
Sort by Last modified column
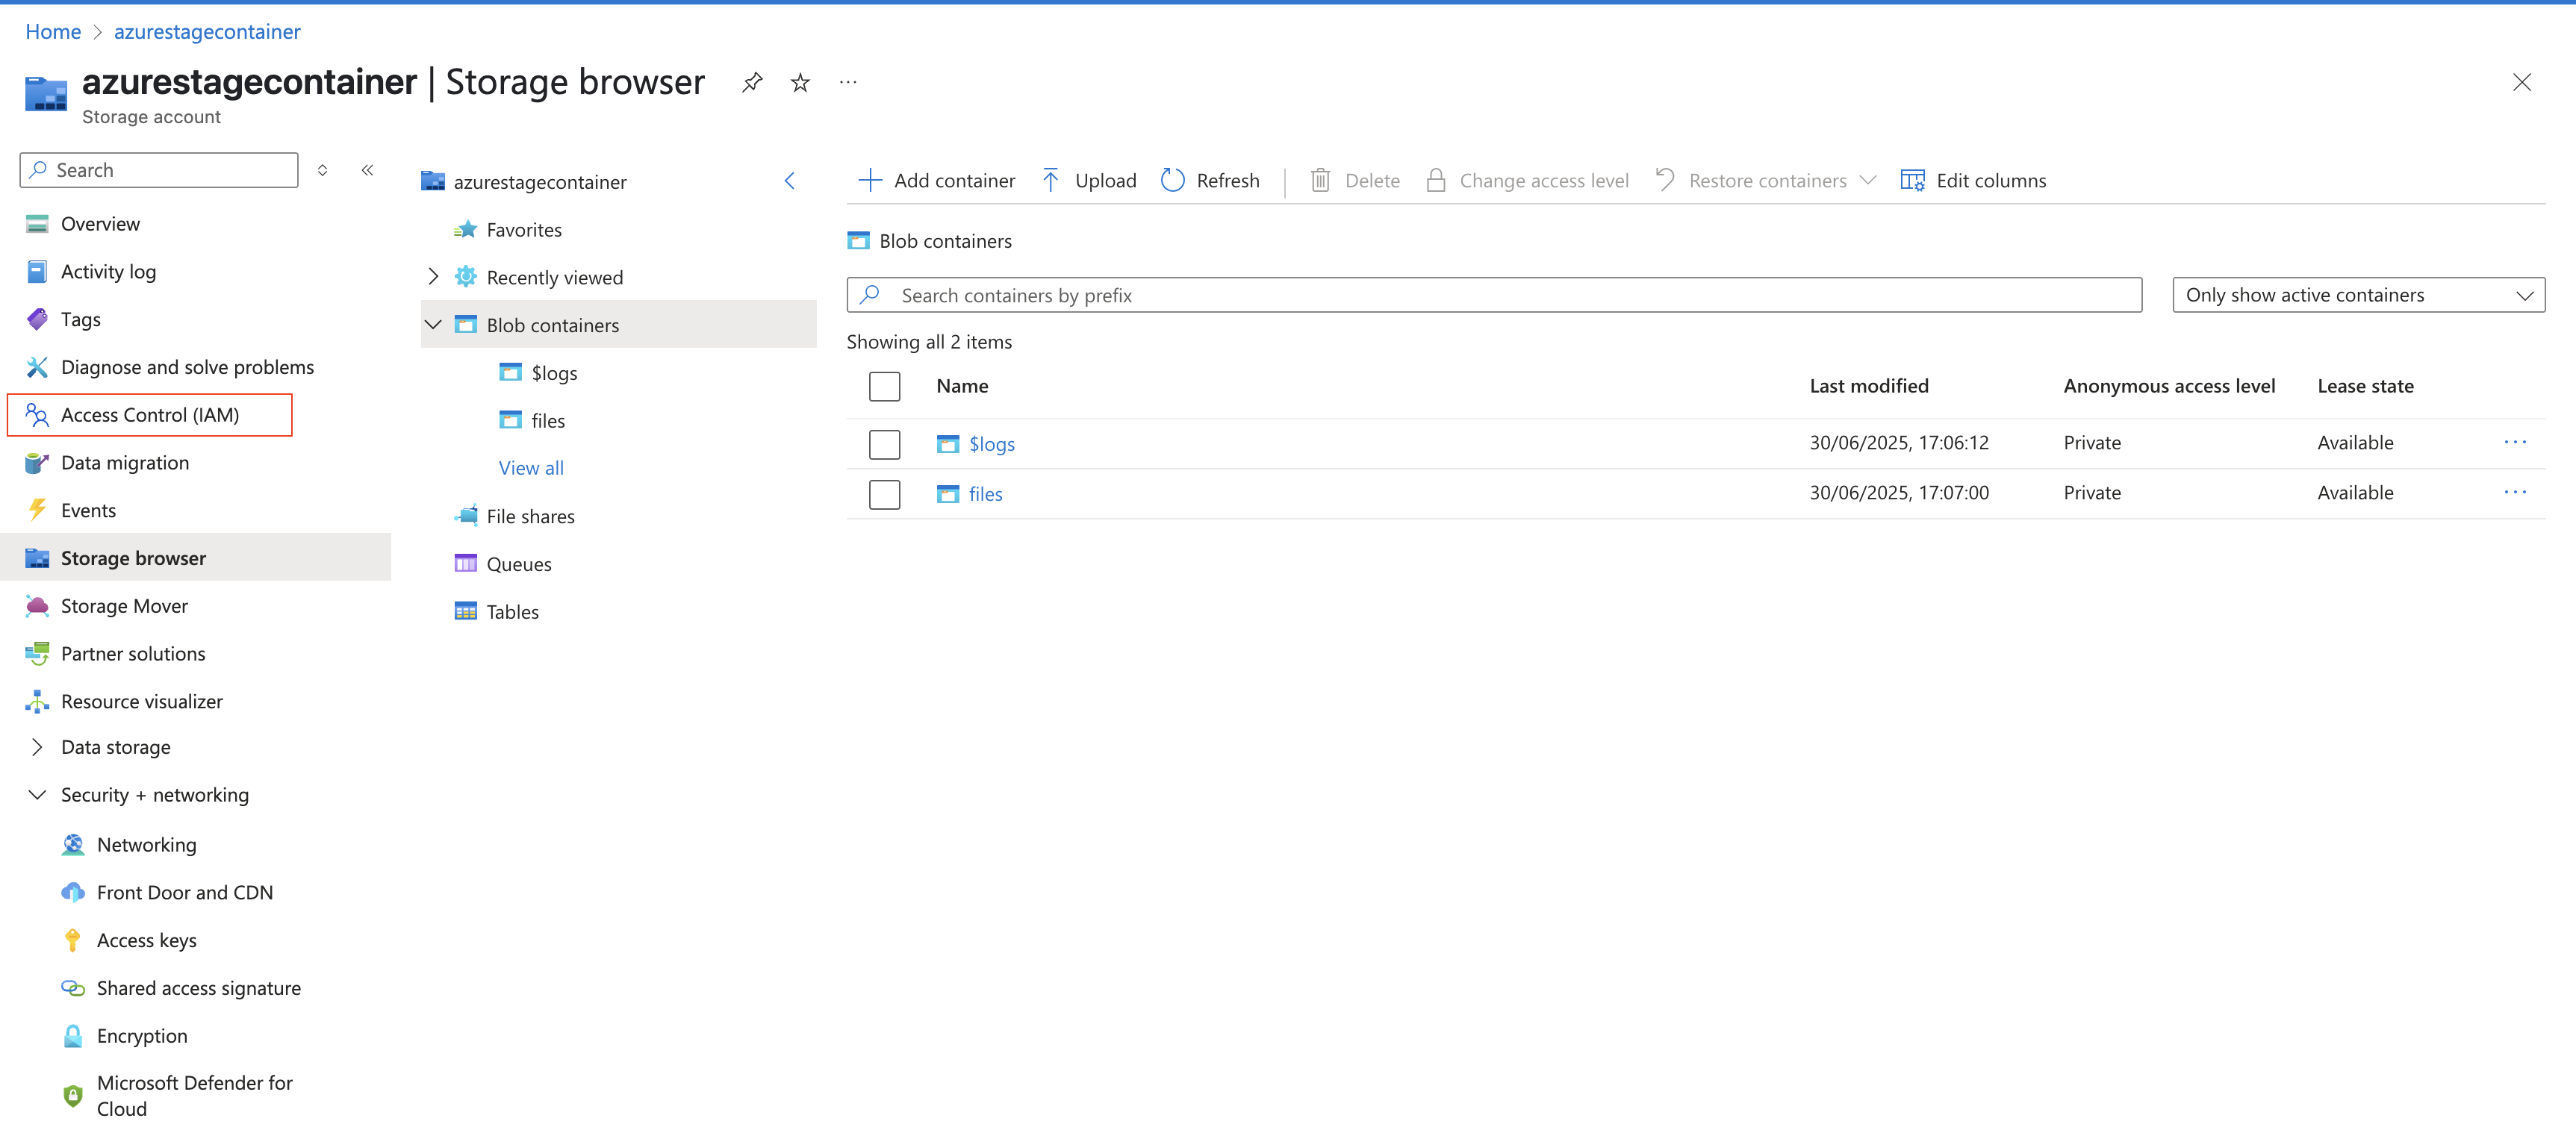pos(1868,386)
